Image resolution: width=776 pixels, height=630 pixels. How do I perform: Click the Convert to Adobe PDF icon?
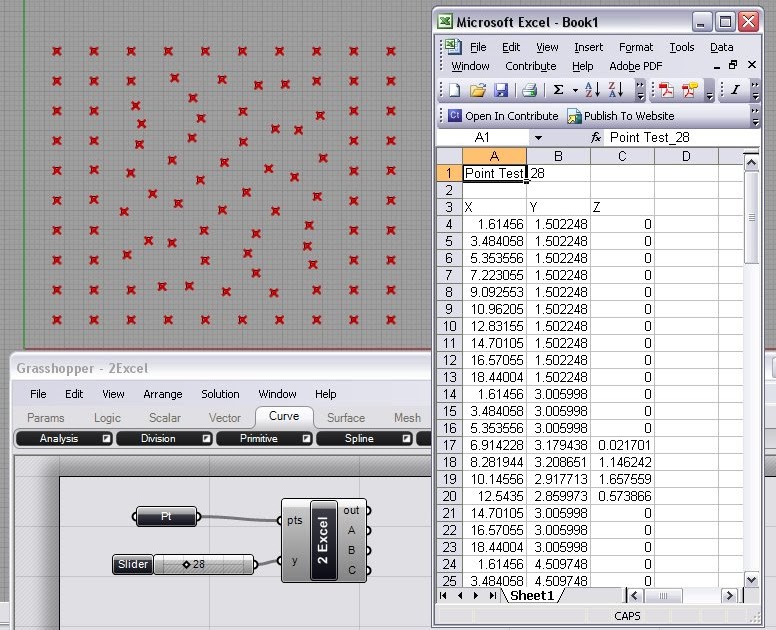point(666,90)
